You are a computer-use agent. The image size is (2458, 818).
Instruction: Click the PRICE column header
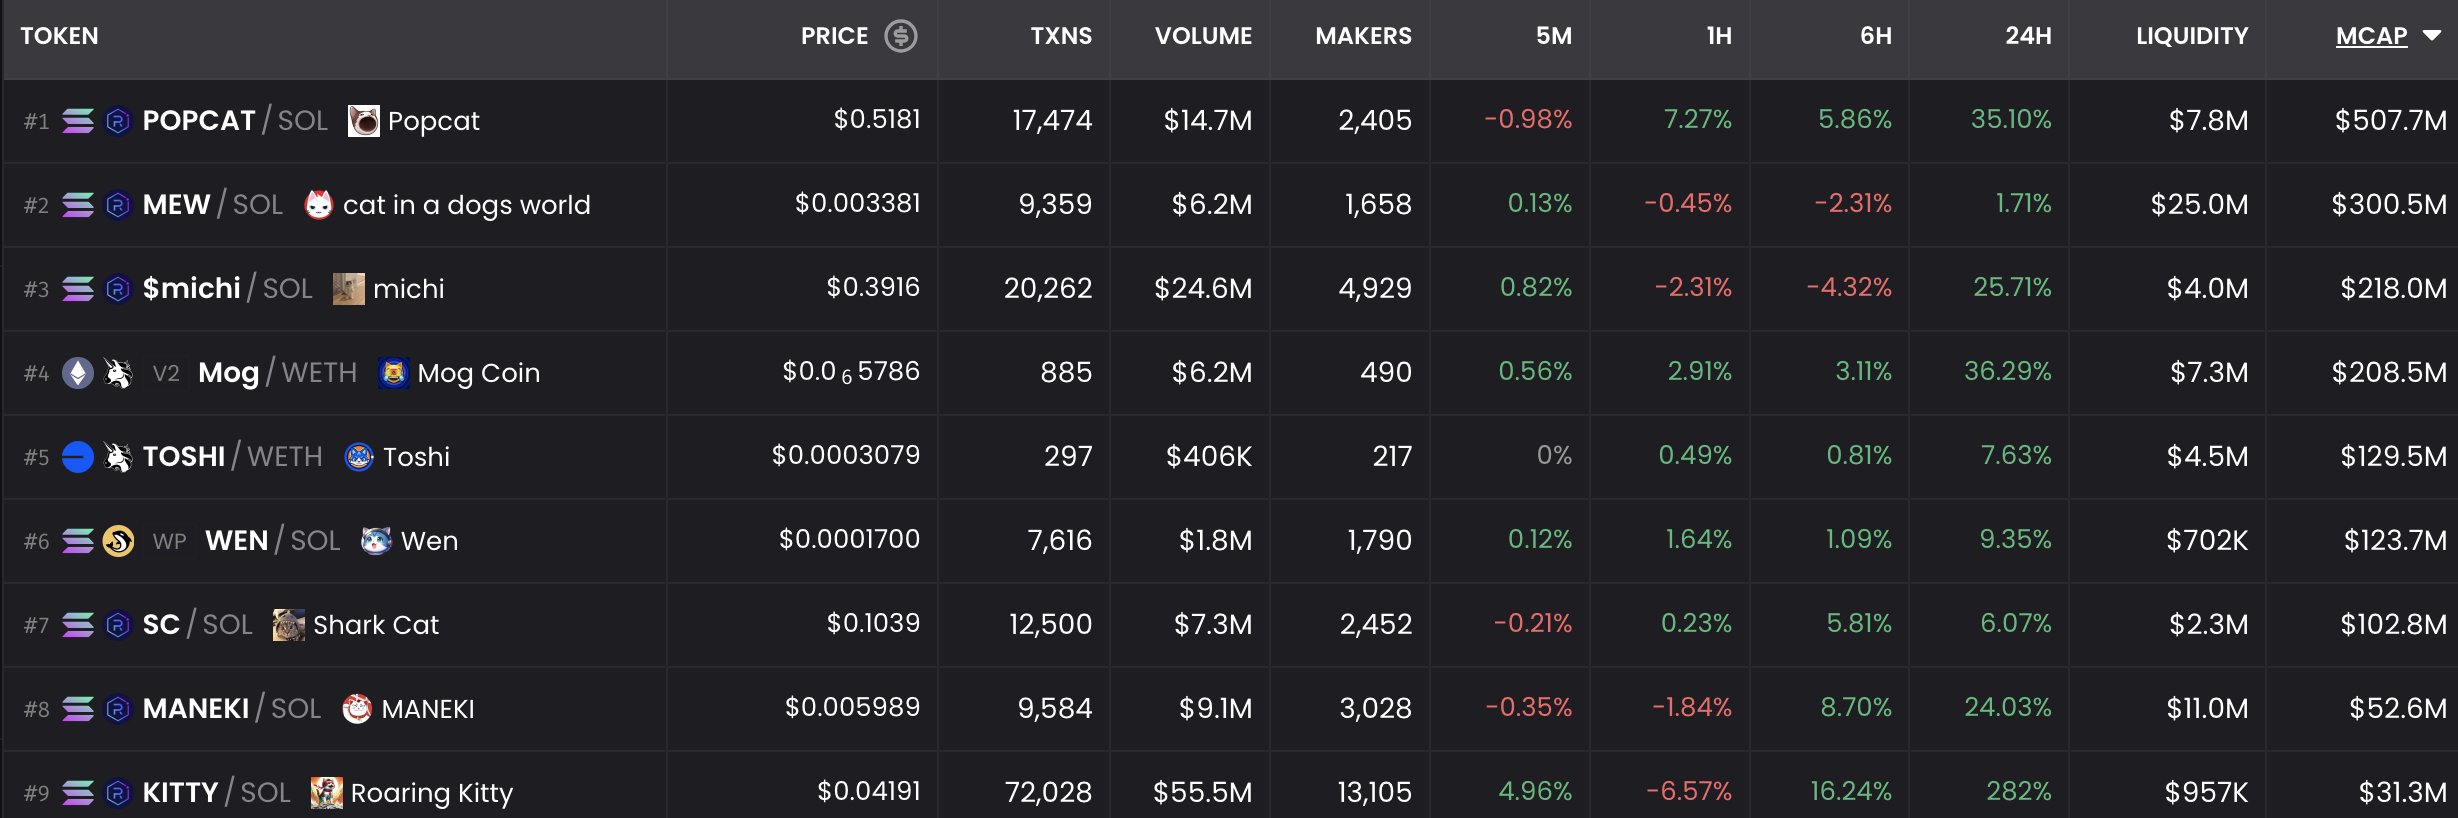click(834, 36)
